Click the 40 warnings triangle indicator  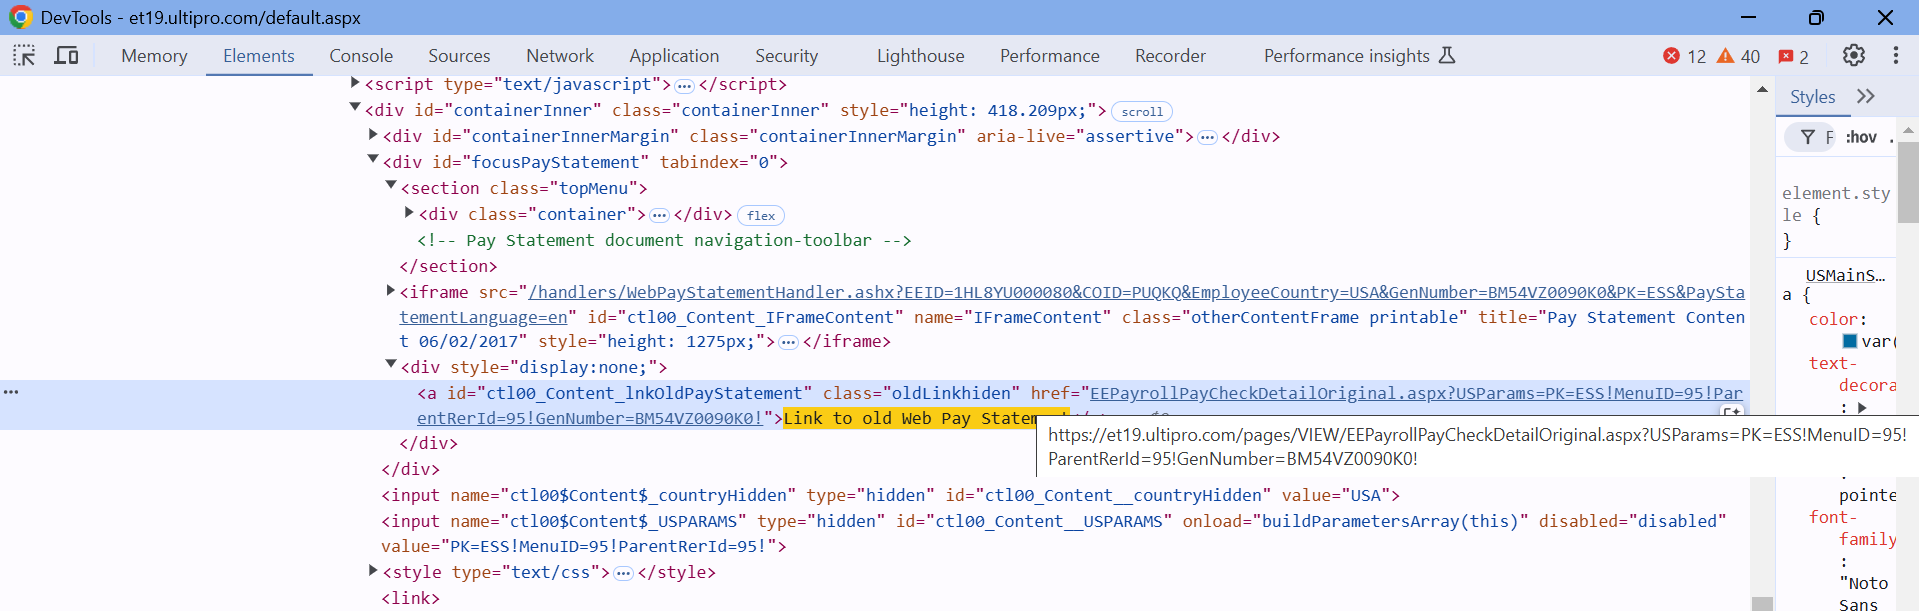click(1739, 56)
